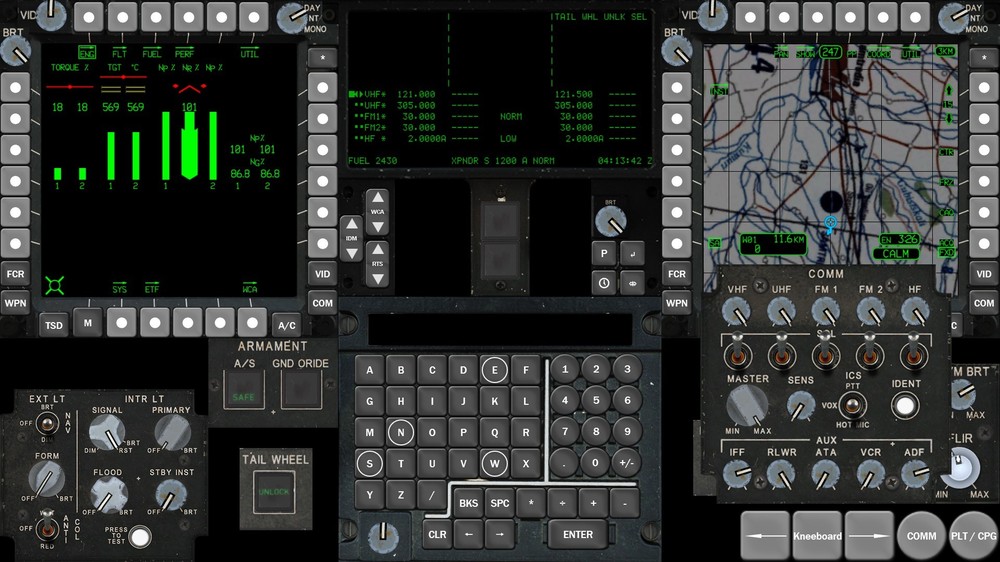Image resolution: width=1000 pixels, height=562 pixels.
Task: Open TSD page on the left display
Action: tap(54, 325)
